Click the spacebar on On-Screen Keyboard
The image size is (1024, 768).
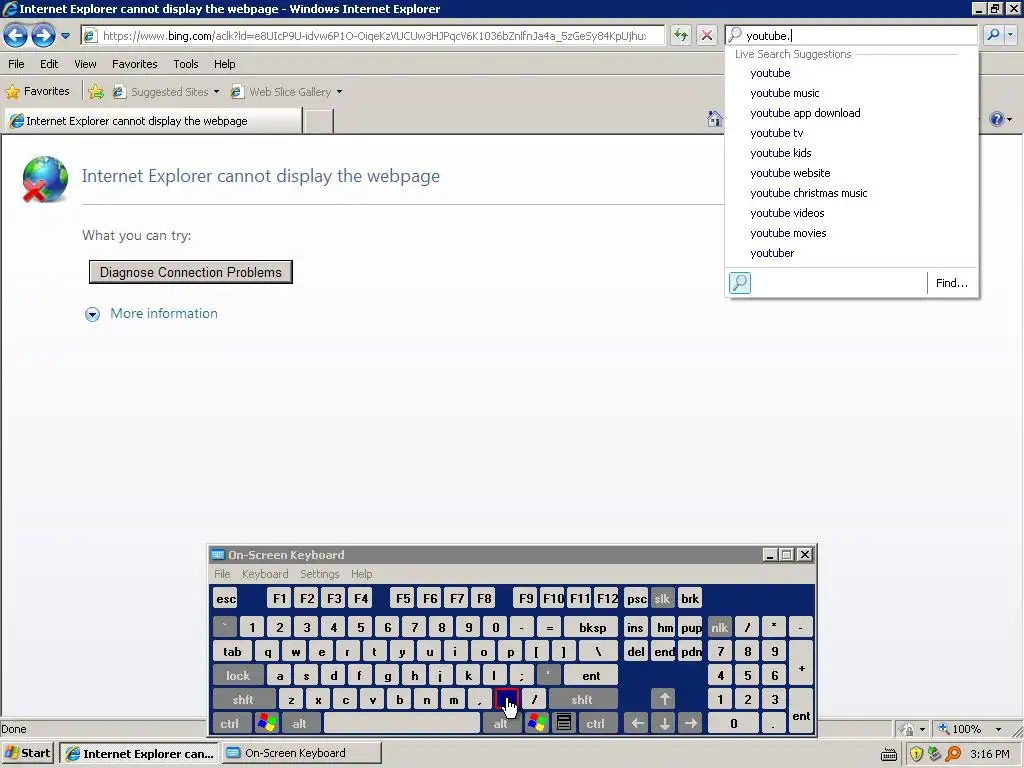coord(402,724)
